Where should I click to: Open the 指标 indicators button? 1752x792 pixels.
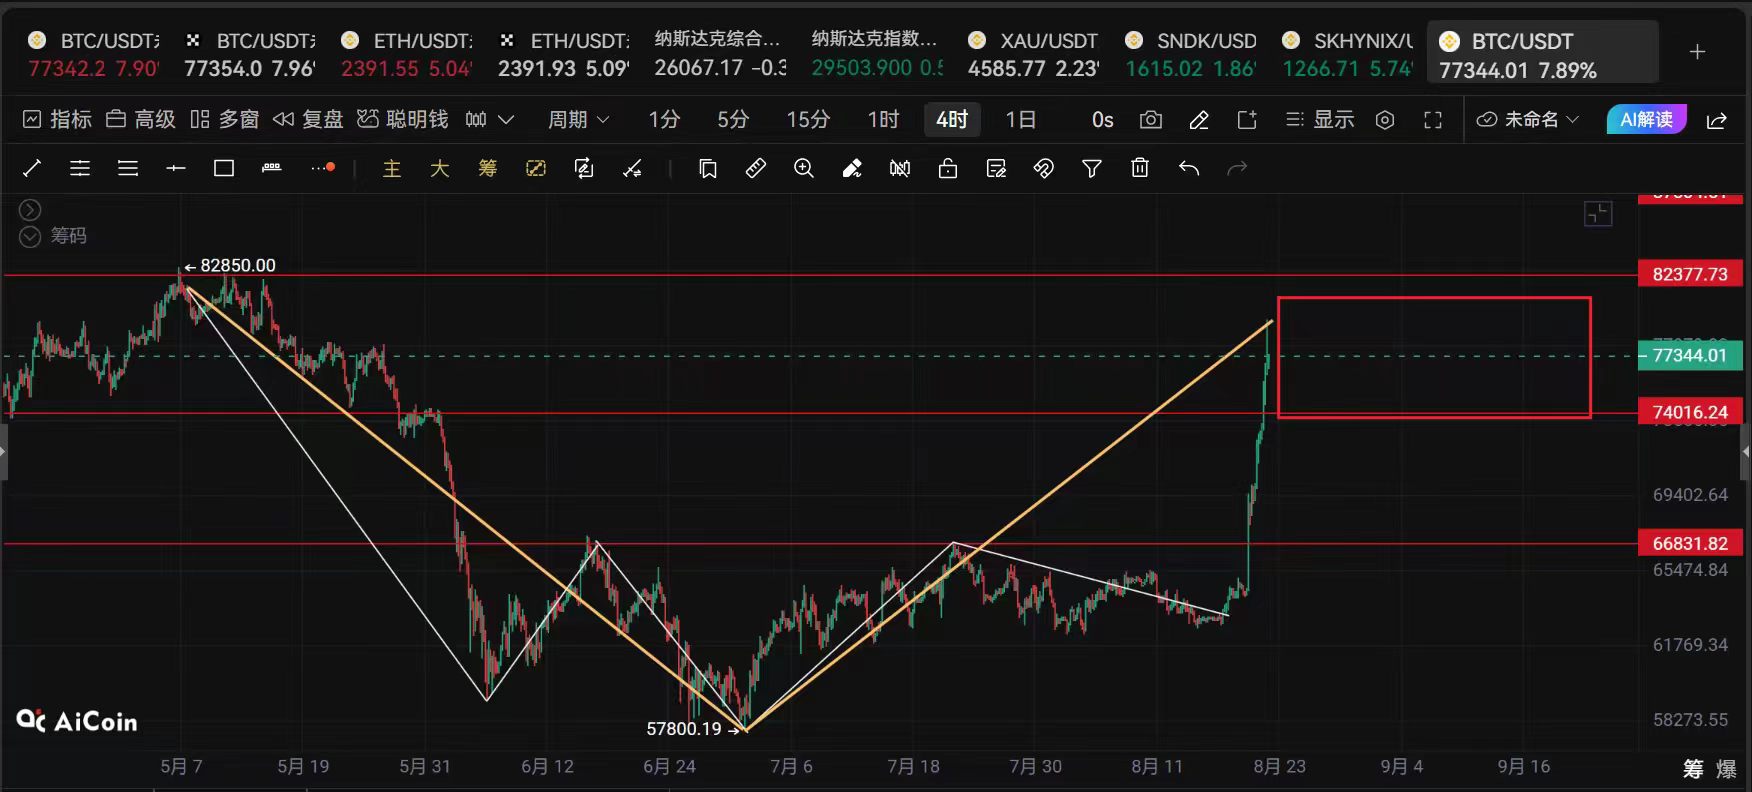click(57, 120)
